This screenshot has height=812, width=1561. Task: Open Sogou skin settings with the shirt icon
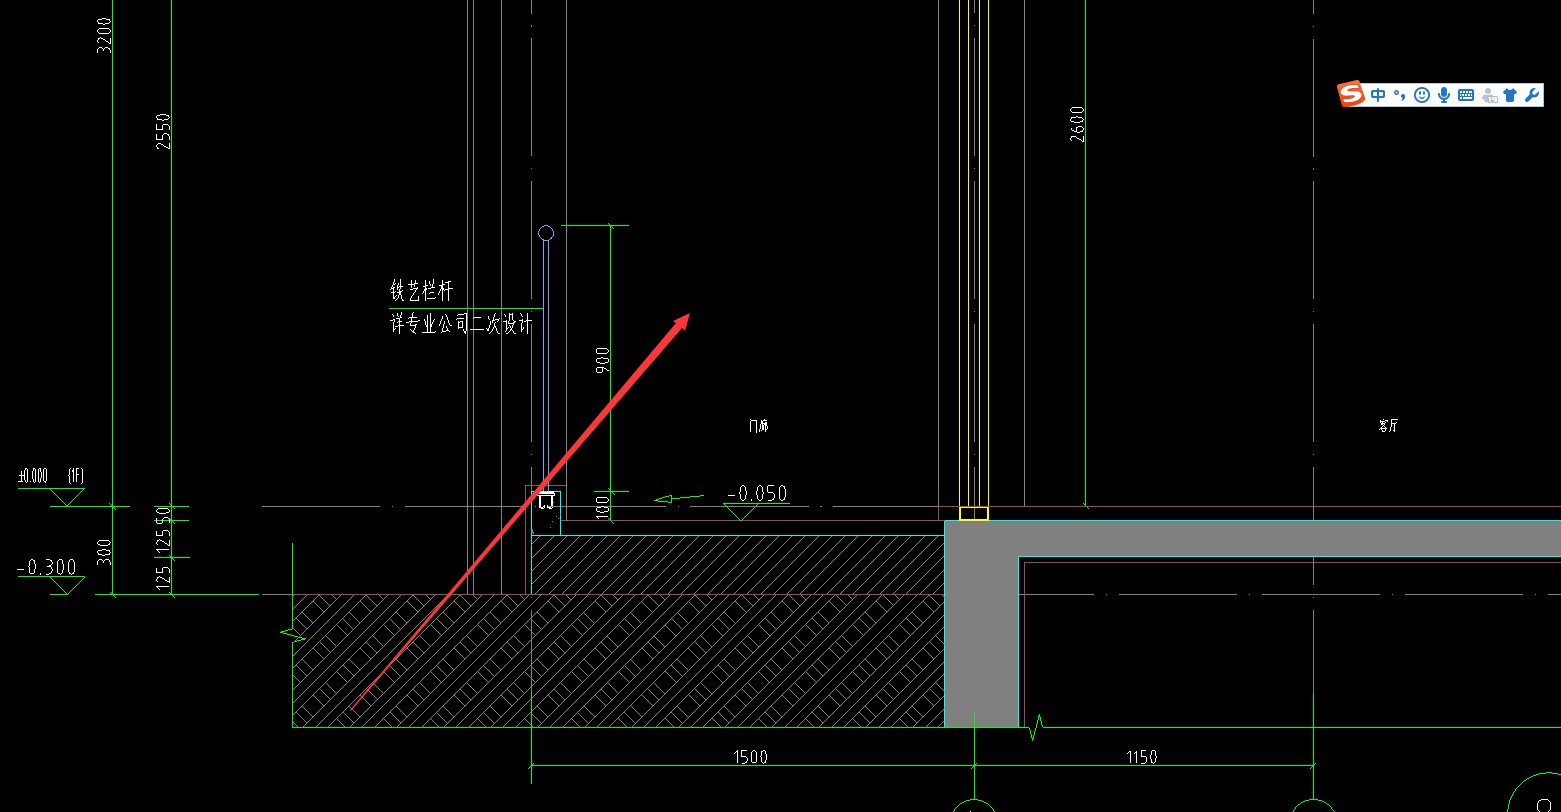tap(1510, 95)
